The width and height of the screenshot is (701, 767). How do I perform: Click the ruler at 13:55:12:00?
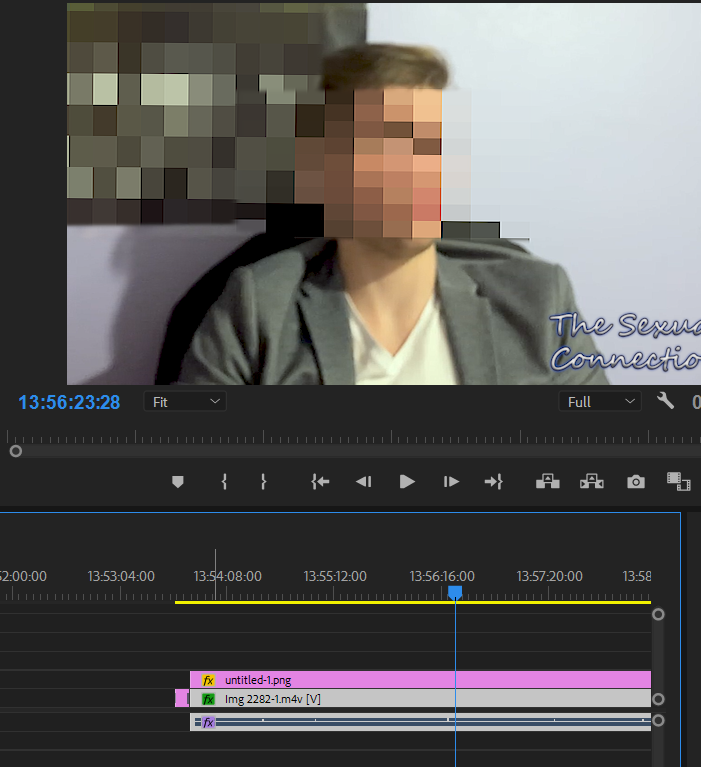(335, 576)
